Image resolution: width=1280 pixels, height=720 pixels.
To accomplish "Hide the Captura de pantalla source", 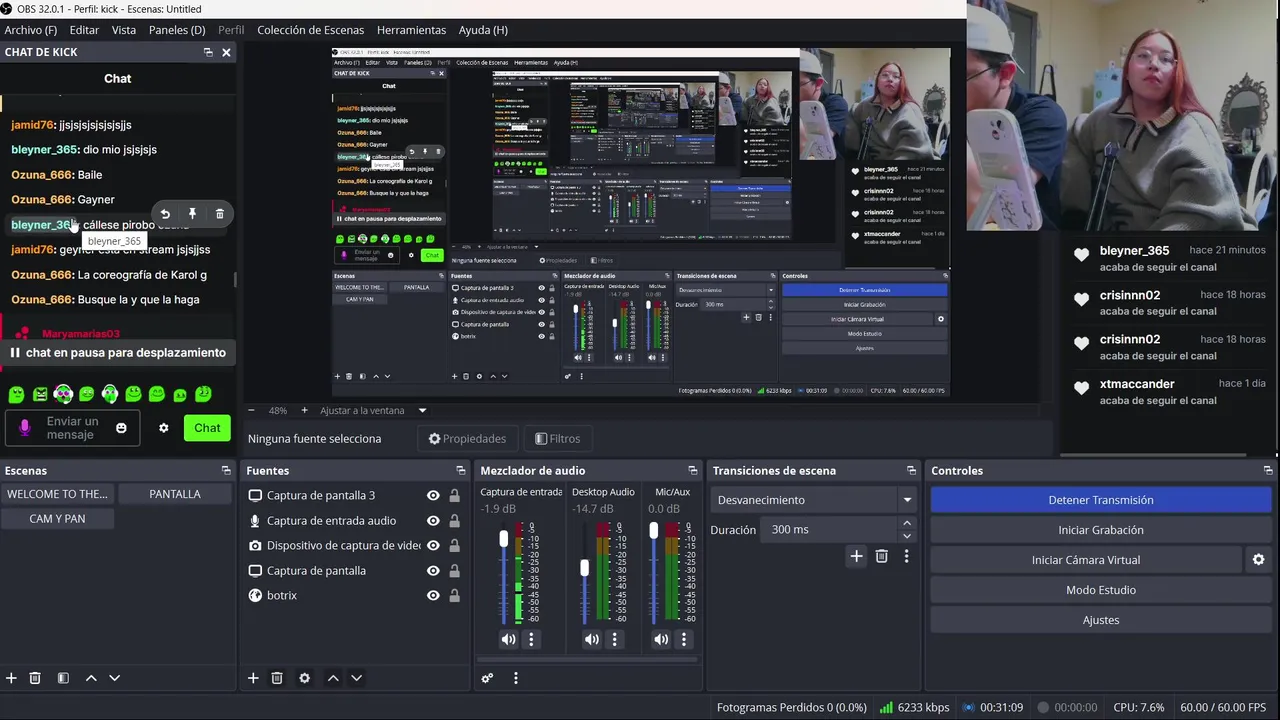I will pyautogui.click(x=433, y=570).
